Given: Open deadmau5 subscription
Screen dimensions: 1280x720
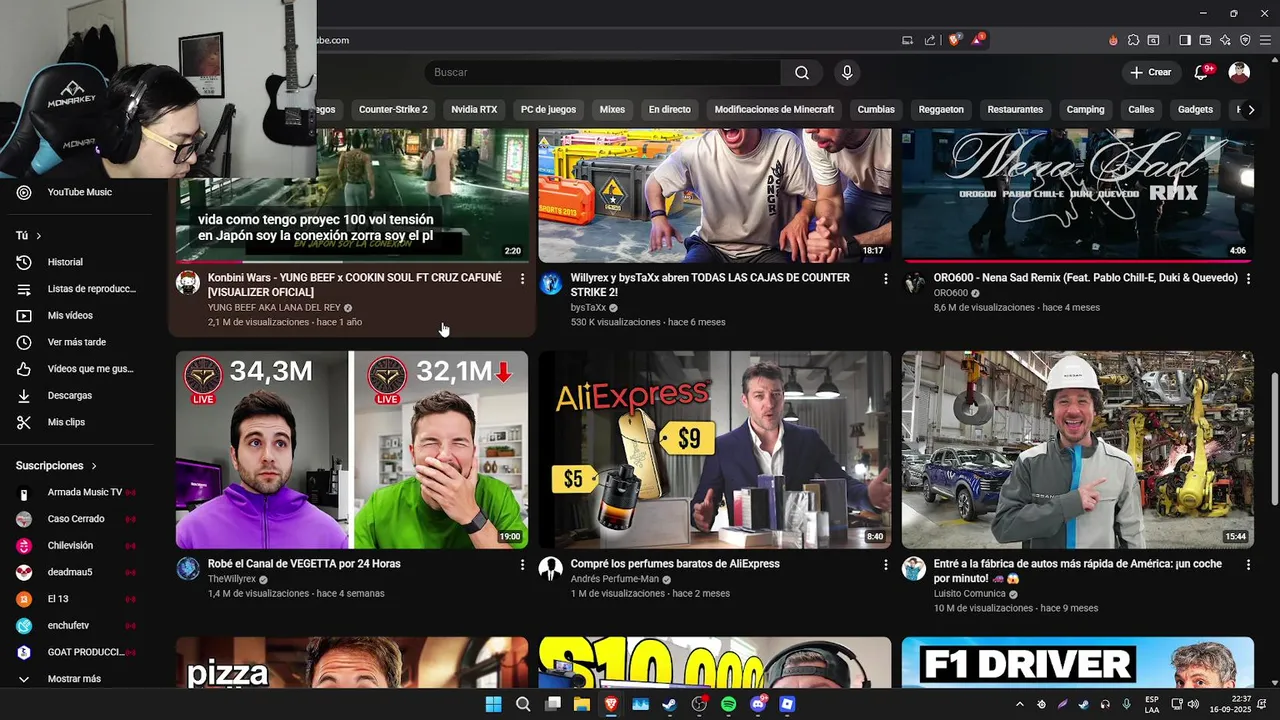Looking at the screenshot, I should (78, 572).
